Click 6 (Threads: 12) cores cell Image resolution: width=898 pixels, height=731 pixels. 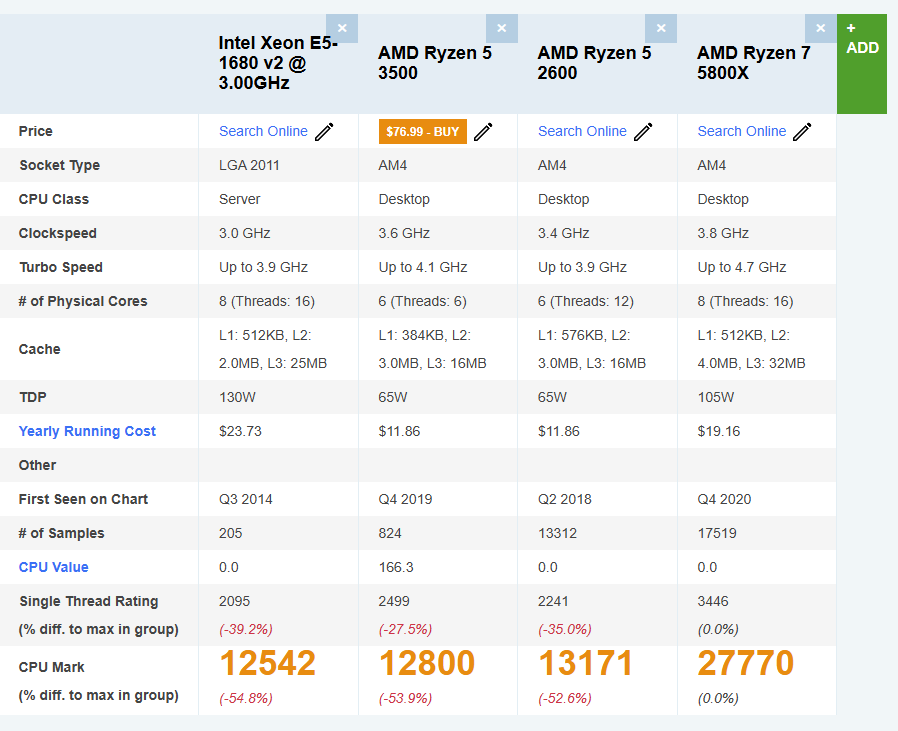[x=585, y=301]
